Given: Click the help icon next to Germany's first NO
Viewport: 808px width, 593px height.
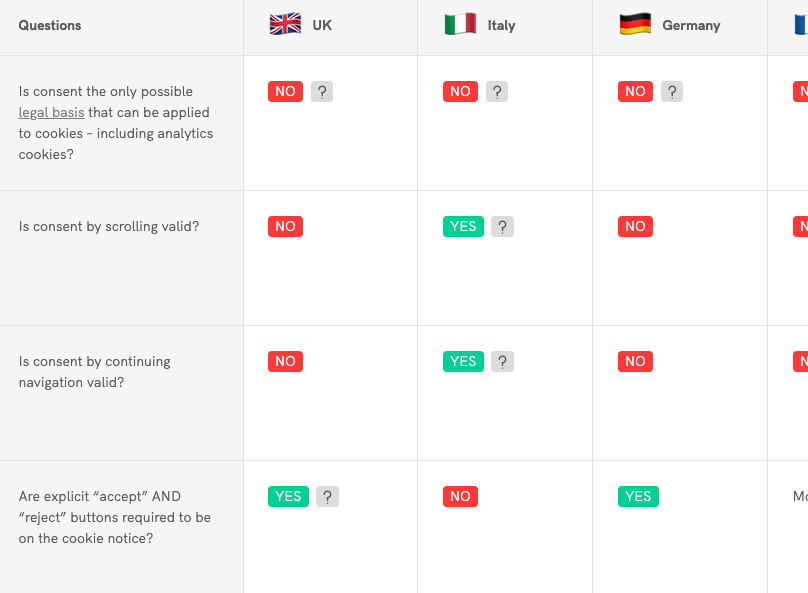Looking at the screenshot, I should (x=671, y=91).
